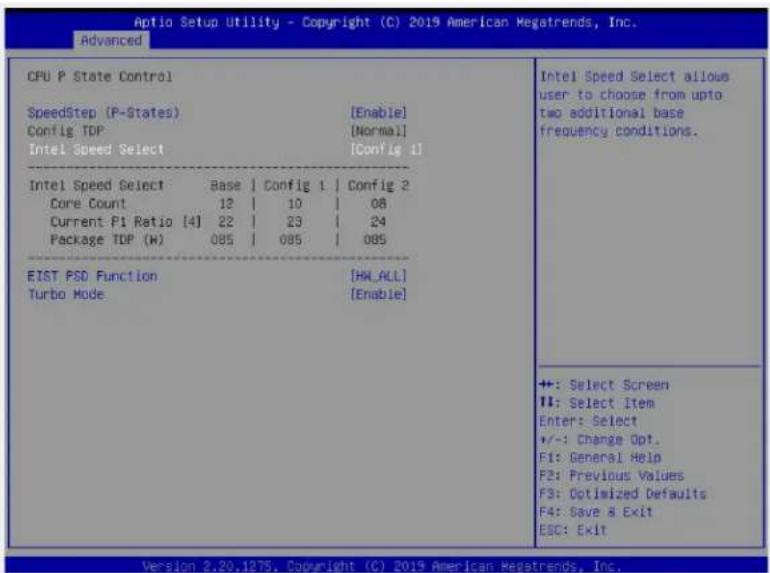Open the Advanced tab
The image size is (770, 573).
111,40
